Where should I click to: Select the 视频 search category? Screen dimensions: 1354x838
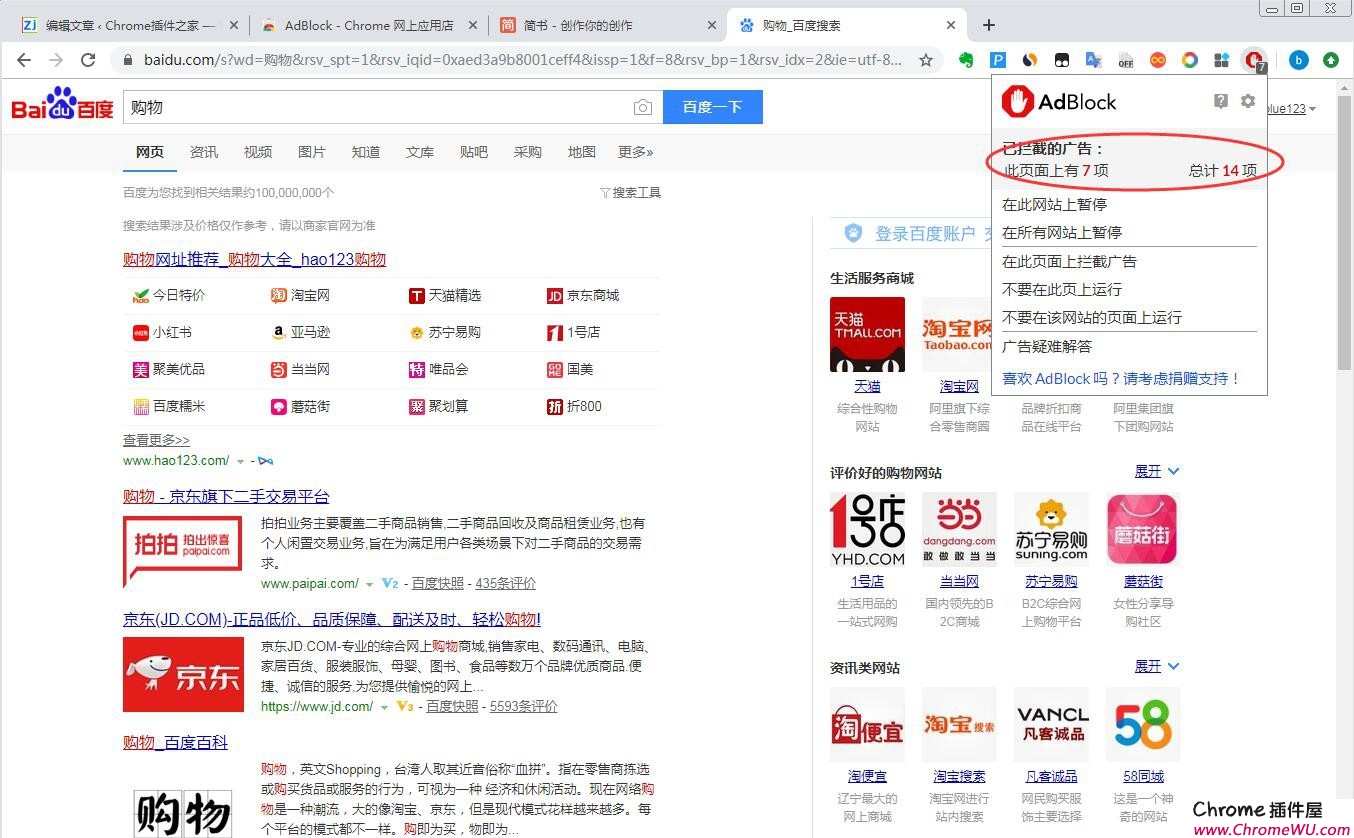(258, 152)
